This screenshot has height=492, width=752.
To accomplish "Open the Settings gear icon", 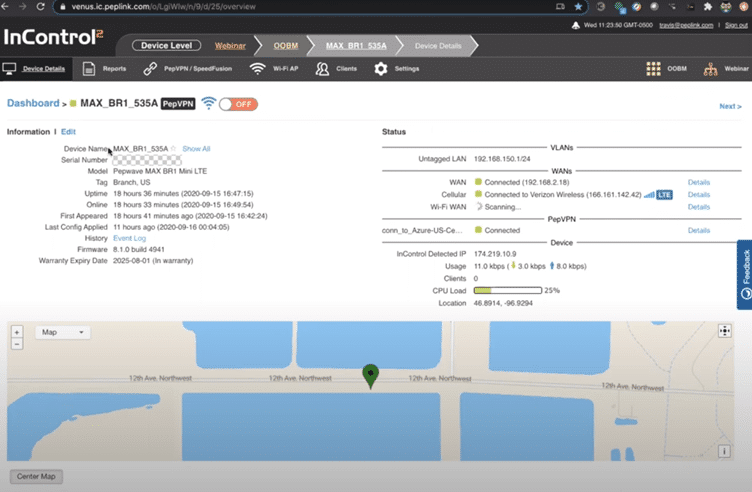I will coord(381,69).
